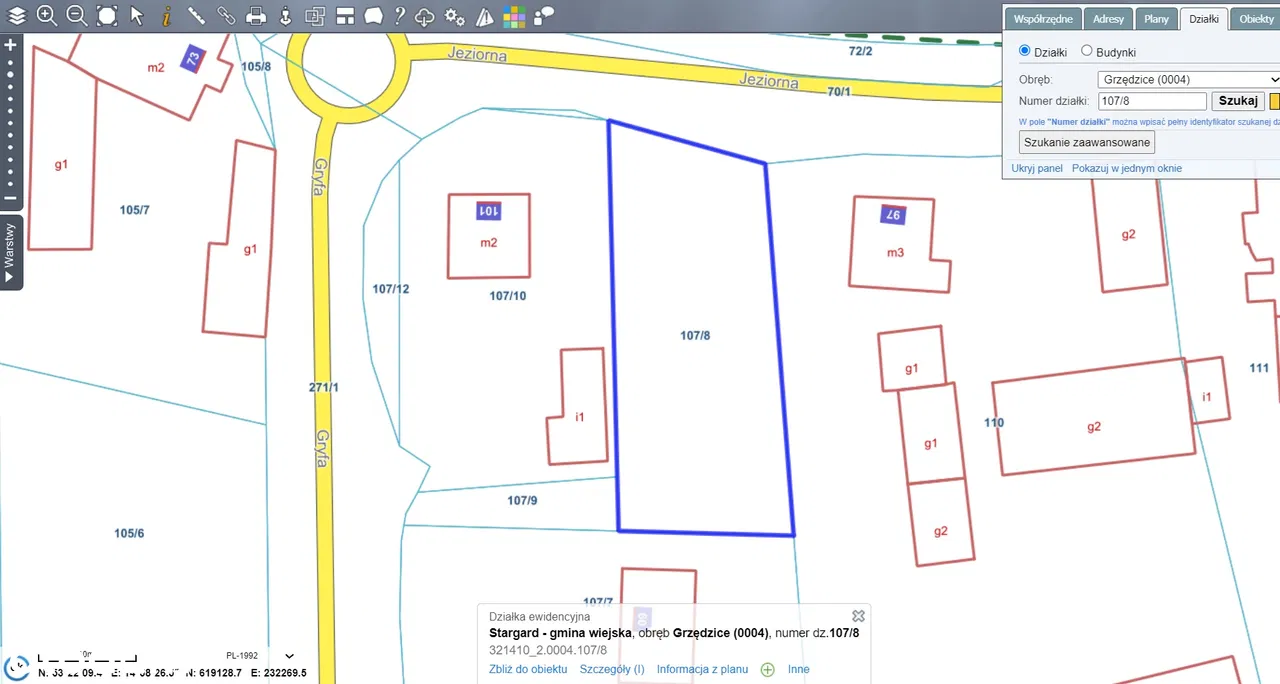Click the full extent view icon
Image resolution: width=1280 pixels, height=684 pixels.
point(107,15)
